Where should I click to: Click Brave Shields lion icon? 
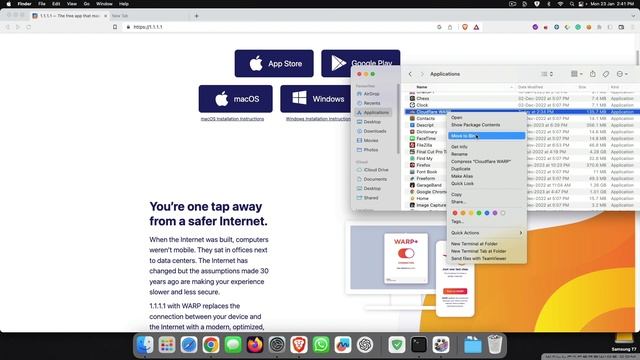pyautogui.click(x=464, y=27)
